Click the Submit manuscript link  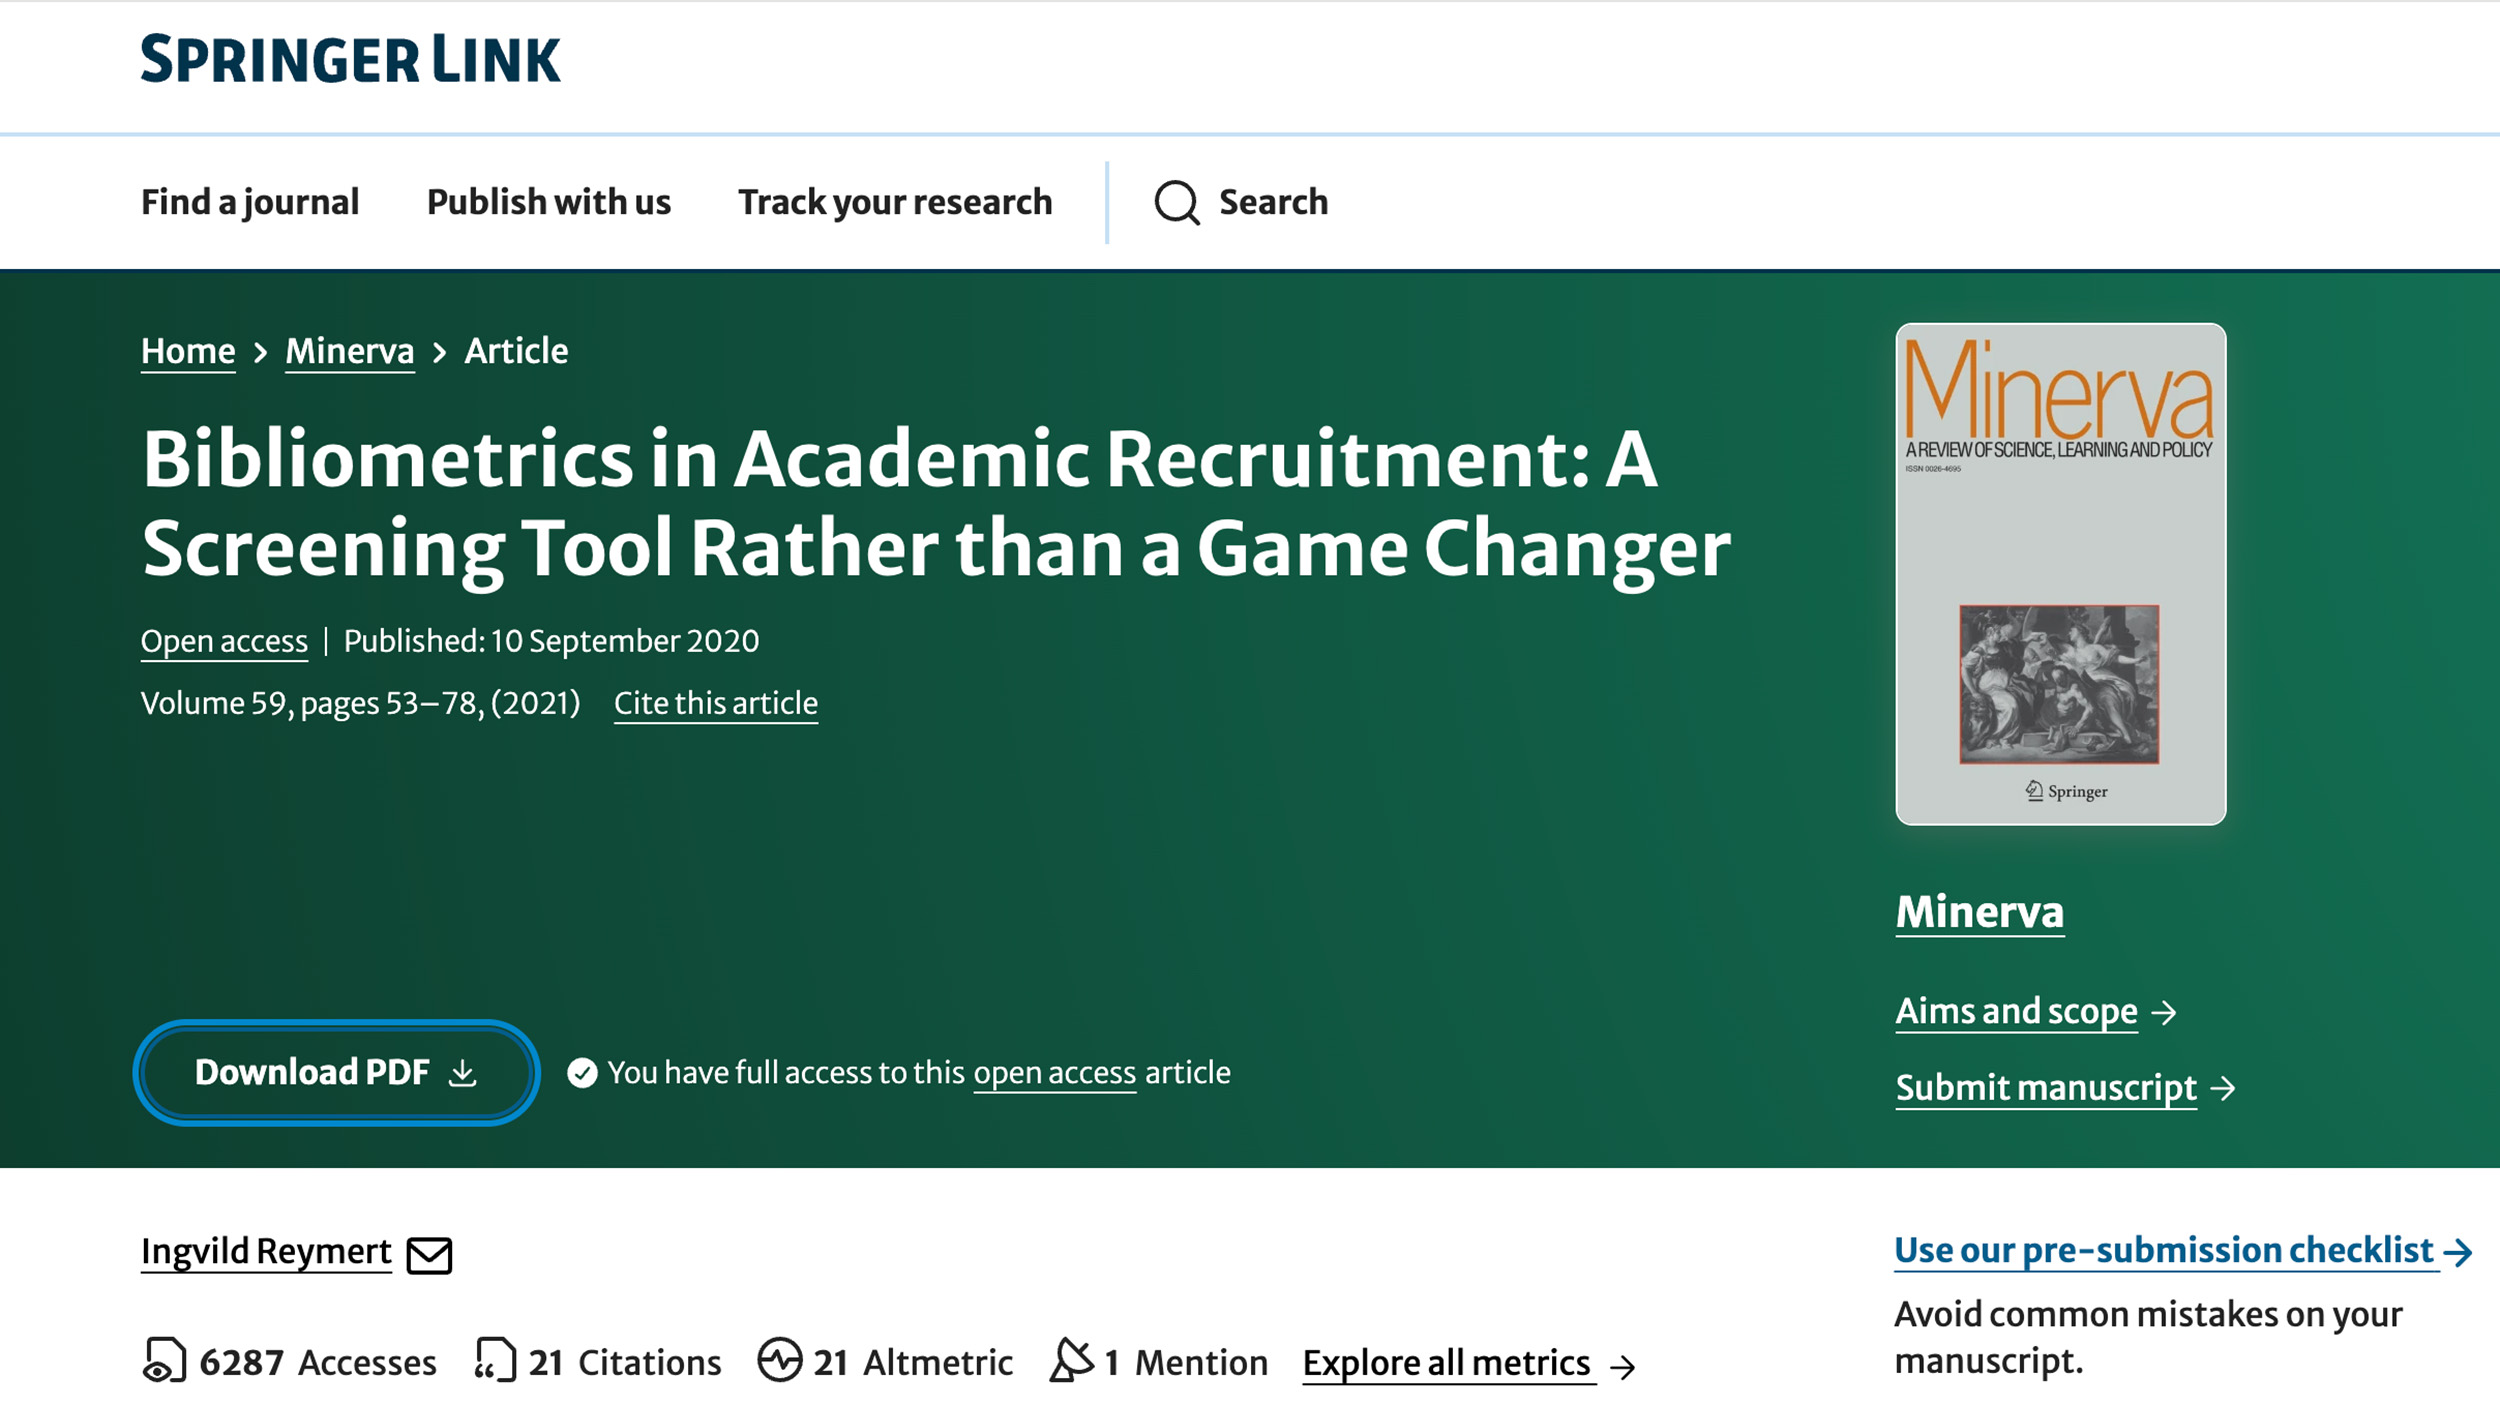tap(2046, 1087)
